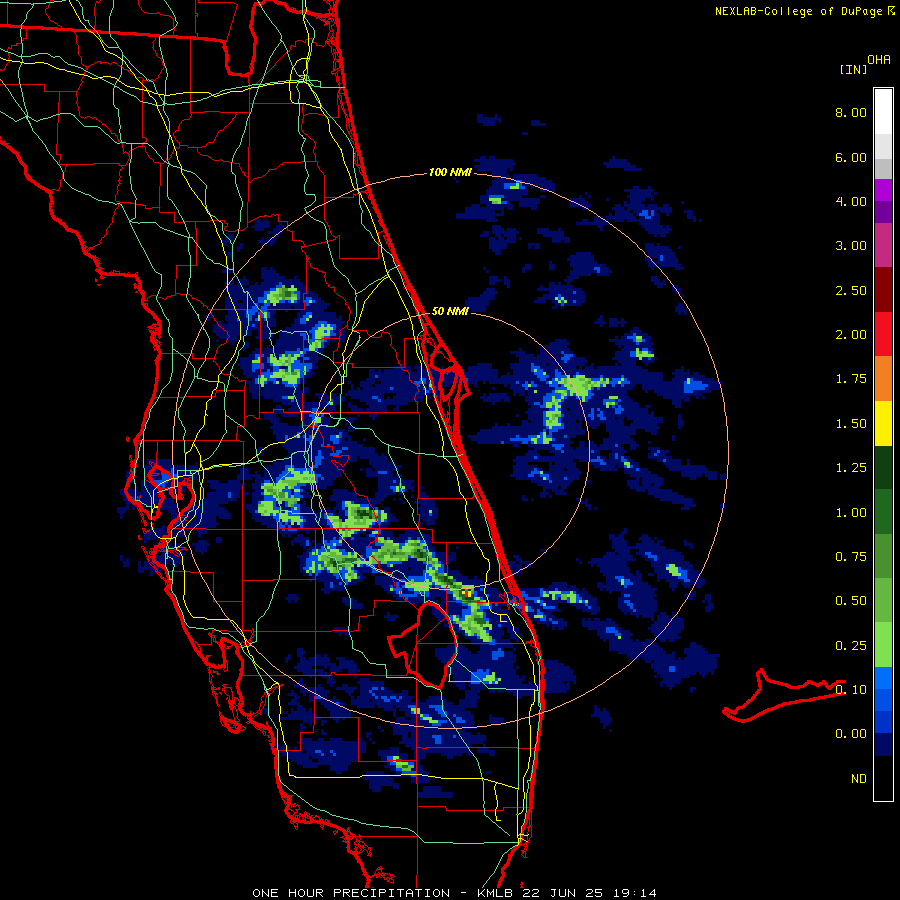The height and width of the screenshot is (900, 900).
Task: Click the KMLB radar site identifier
Action: [495, 893]
